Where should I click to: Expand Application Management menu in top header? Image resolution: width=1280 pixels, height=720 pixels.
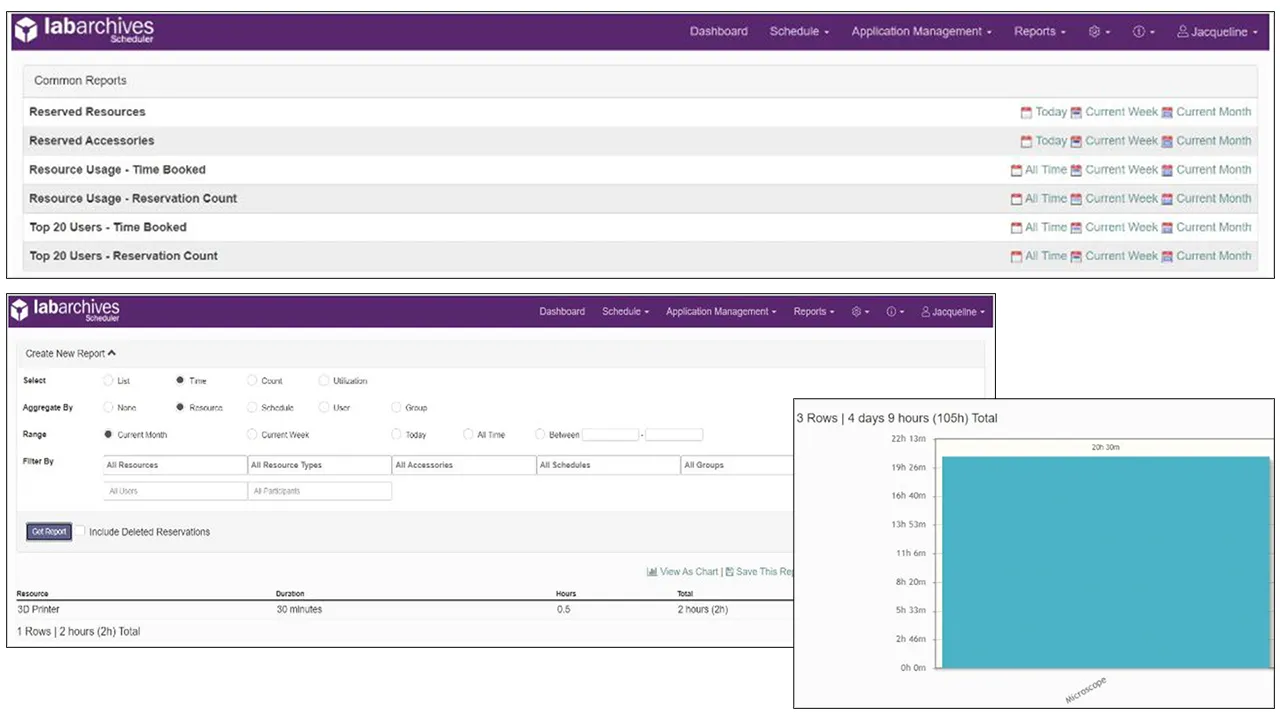920,32
